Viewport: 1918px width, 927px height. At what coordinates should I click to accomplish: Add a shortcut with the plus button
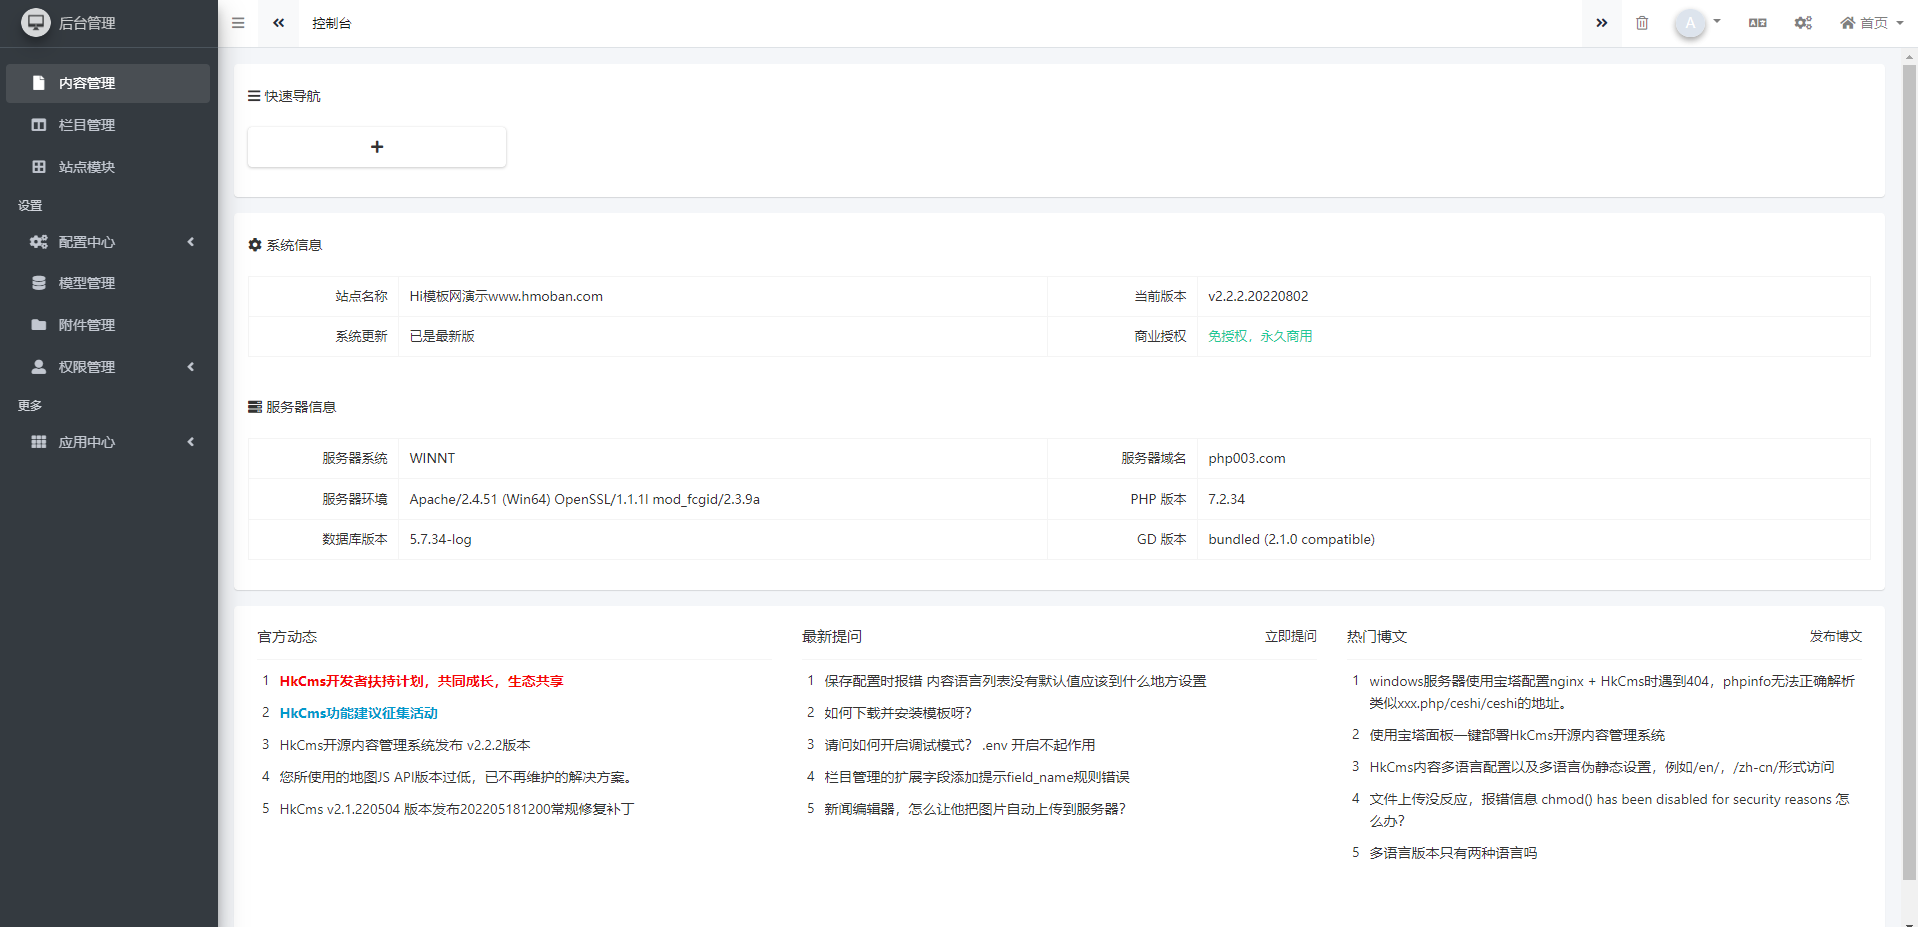coord(377,147)
